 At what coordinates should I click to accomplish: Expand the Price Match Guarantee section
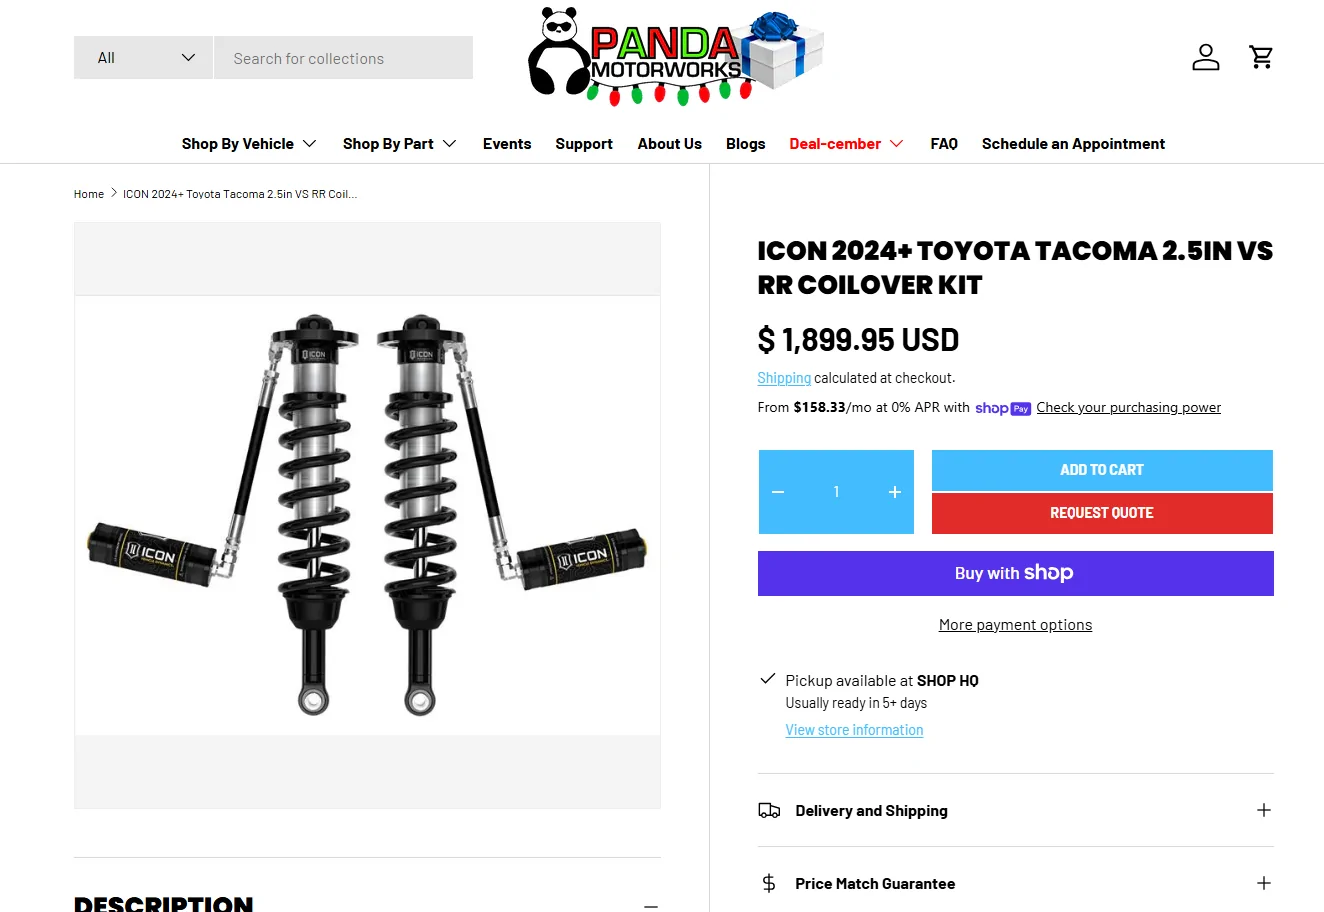coord(1015,884)
